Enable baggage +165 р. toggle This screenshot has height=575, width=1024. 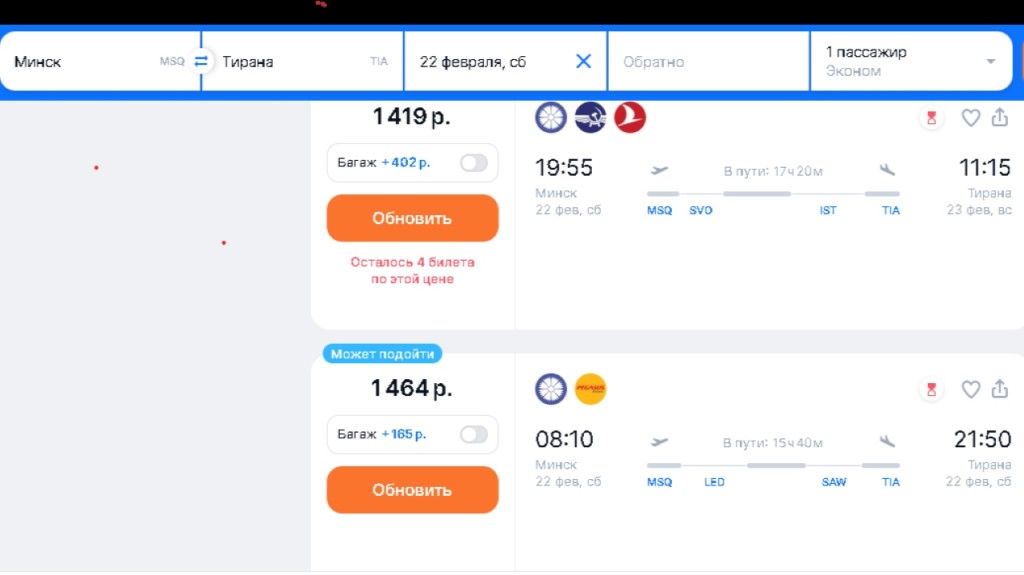pos(473,434)
